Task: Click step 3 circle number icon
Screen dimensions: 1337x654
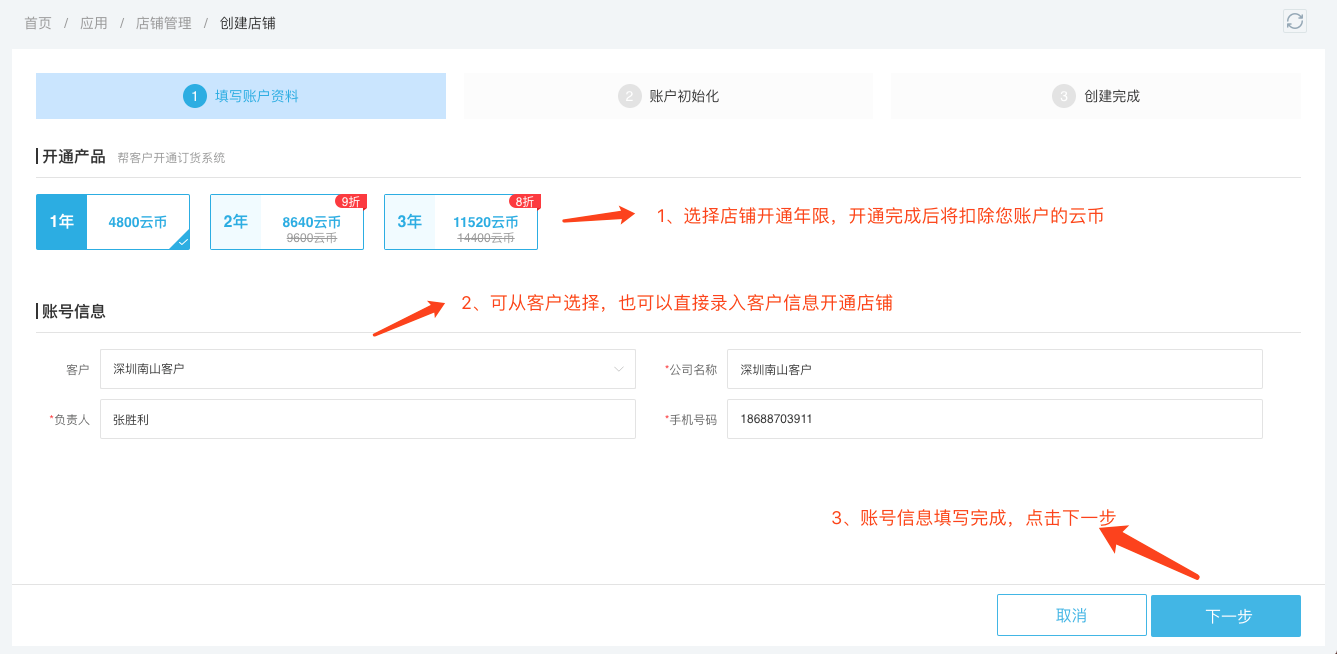Action: pos(1063,96)
